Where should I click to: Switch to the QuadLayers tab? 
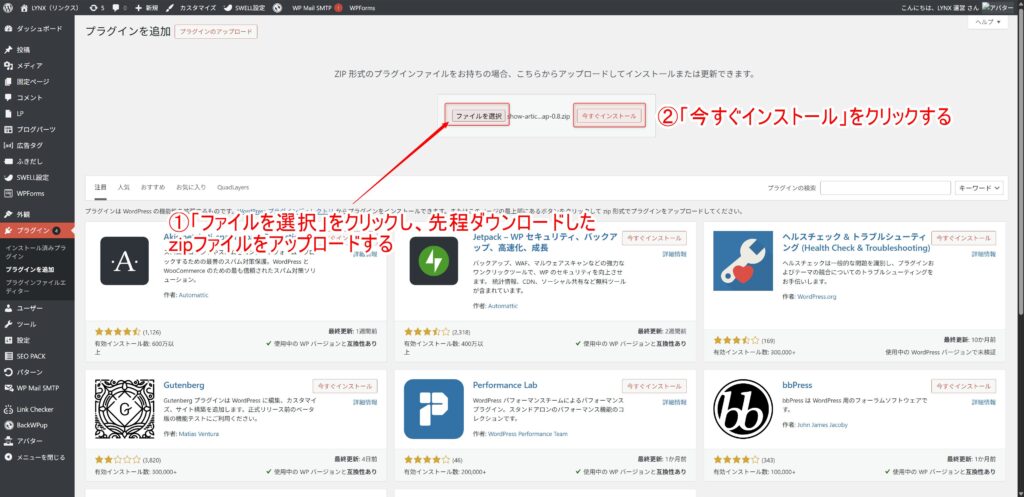coord(232,187)
